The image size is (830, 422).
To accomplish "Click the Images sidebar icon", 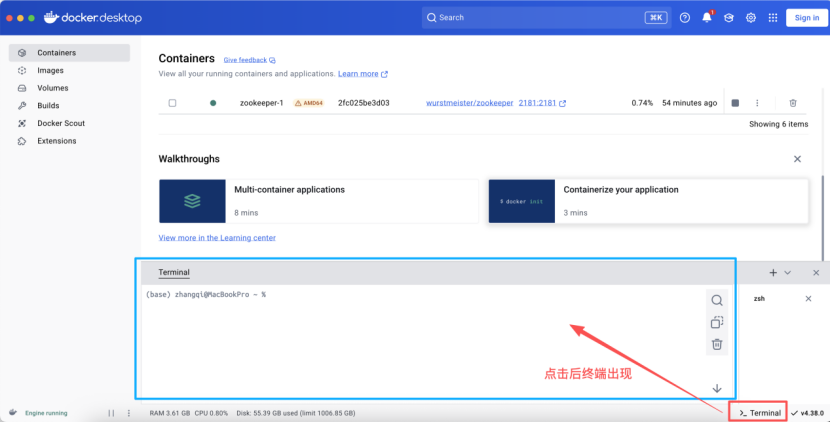I will tap(22, 70).
